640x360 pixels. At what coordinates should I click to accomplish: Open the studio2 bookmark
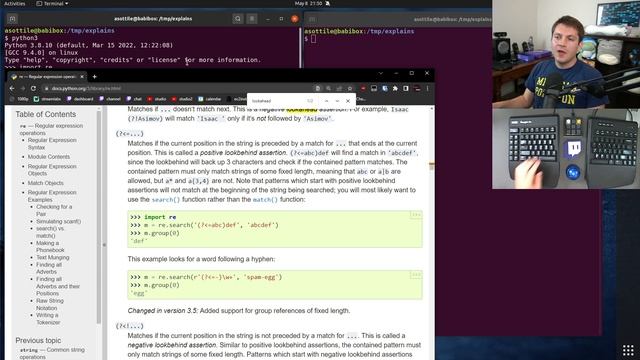(x=182, y=99)
